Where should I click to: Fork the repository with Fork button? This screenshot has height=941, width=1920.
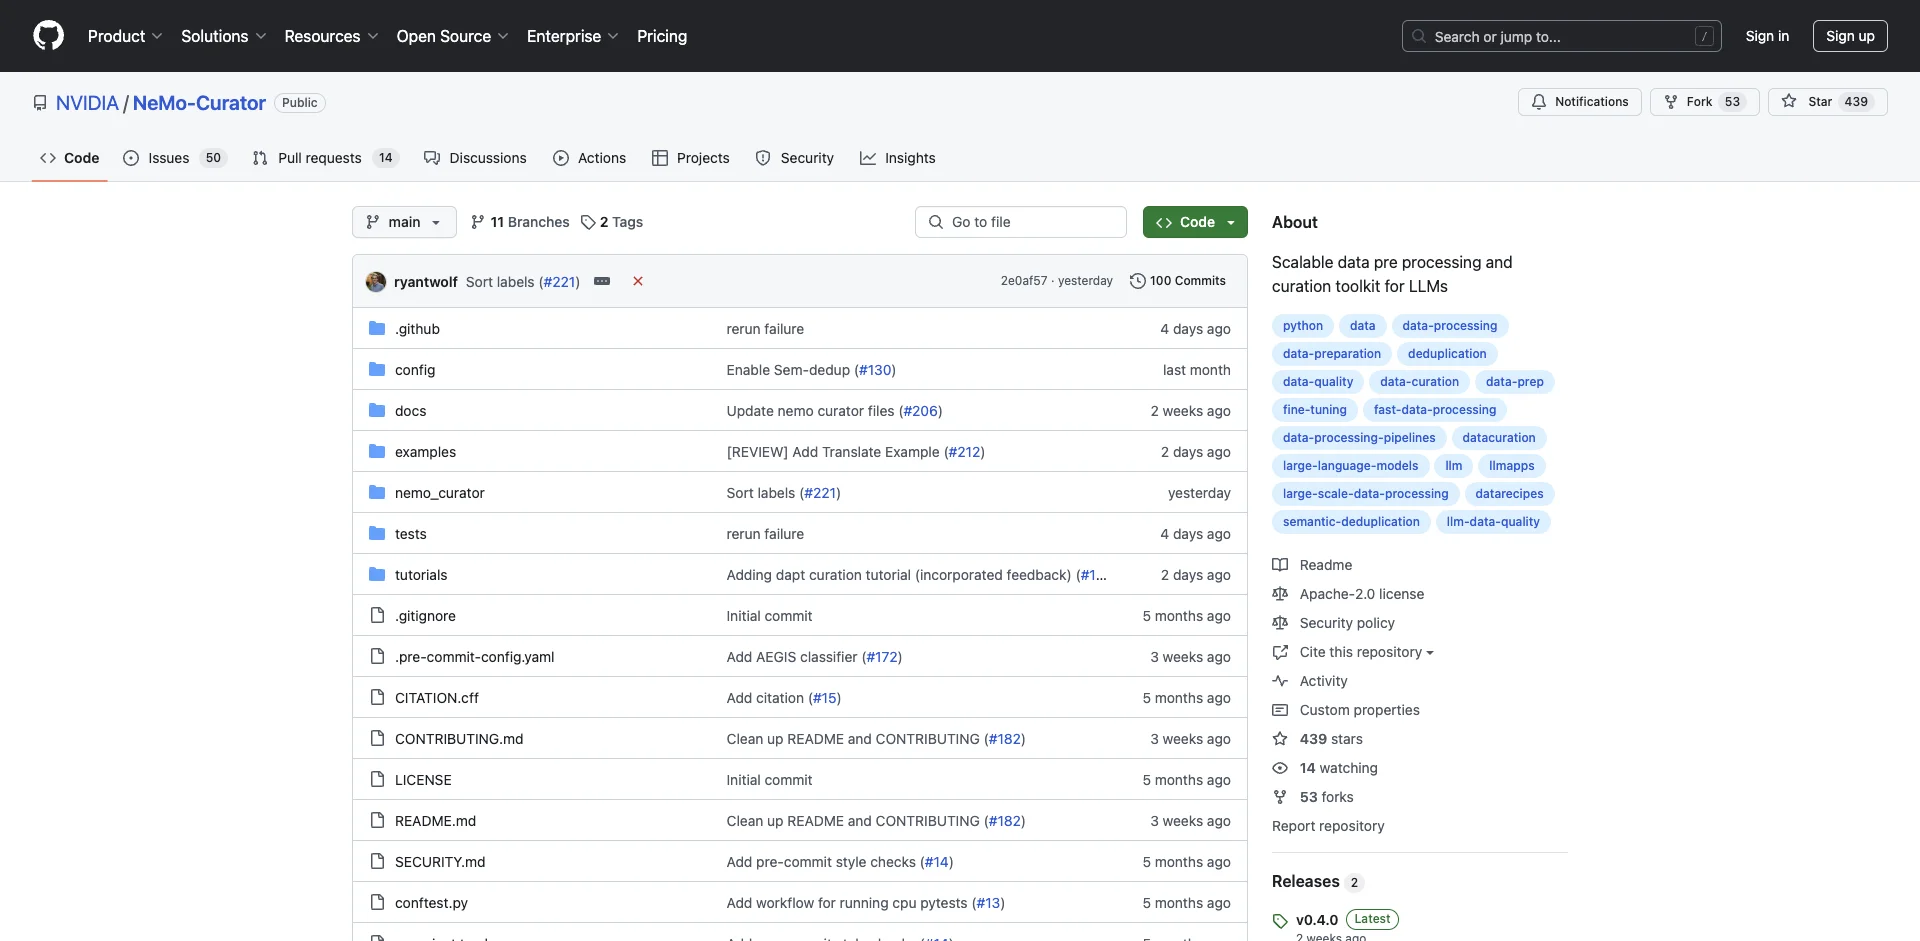coord(1704,102)
